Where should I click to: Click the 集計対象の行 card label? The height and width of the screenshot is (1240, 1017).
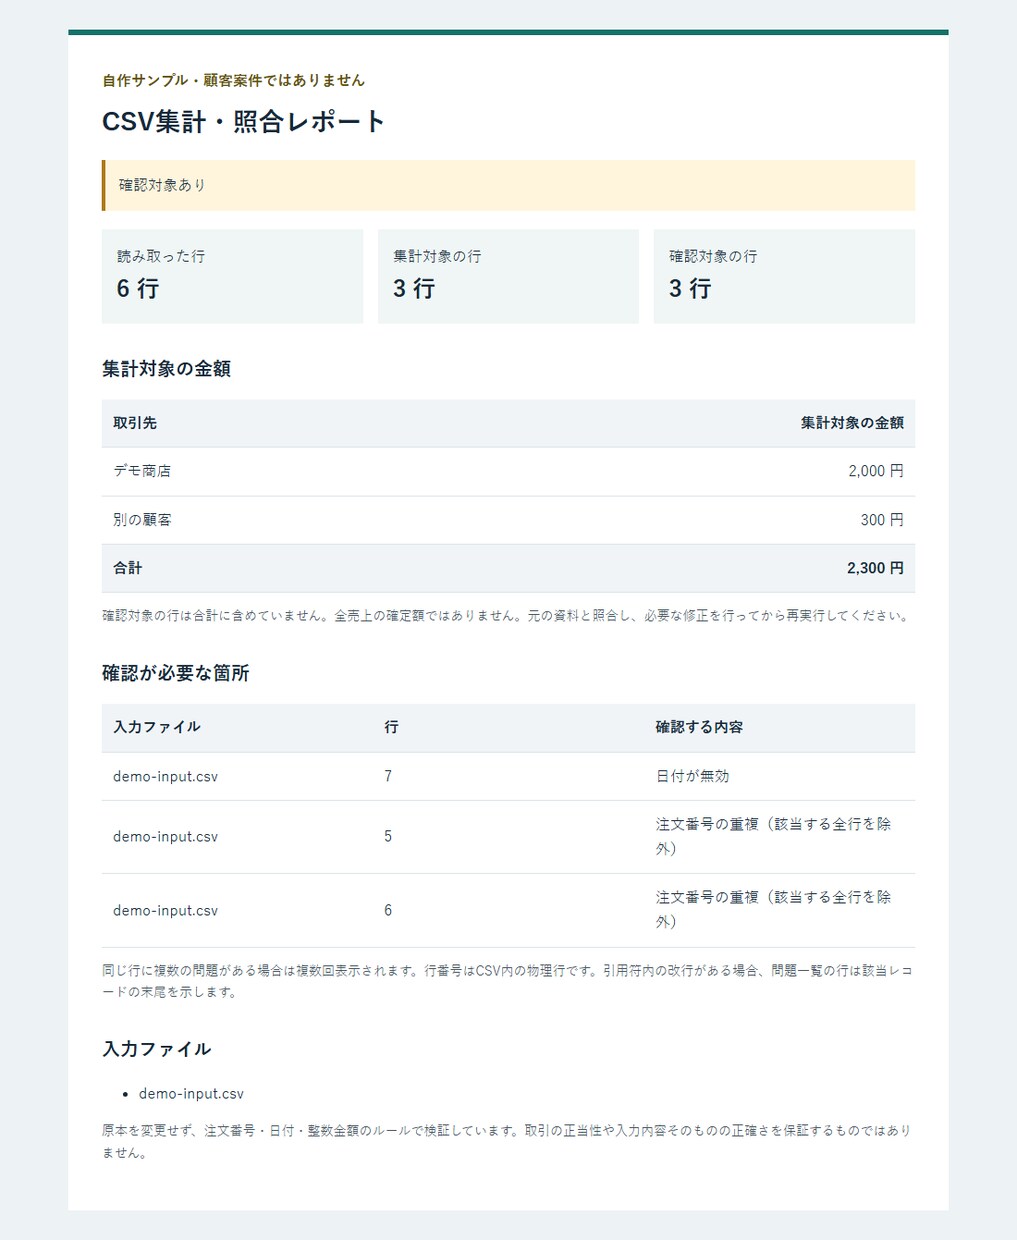tap(437, 256)
